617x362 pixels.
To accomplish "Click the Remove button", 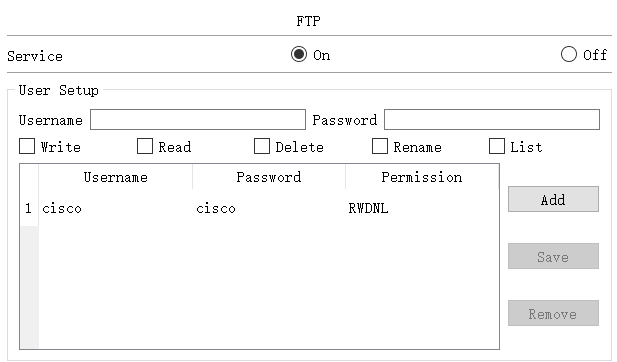I will [553, 313].
